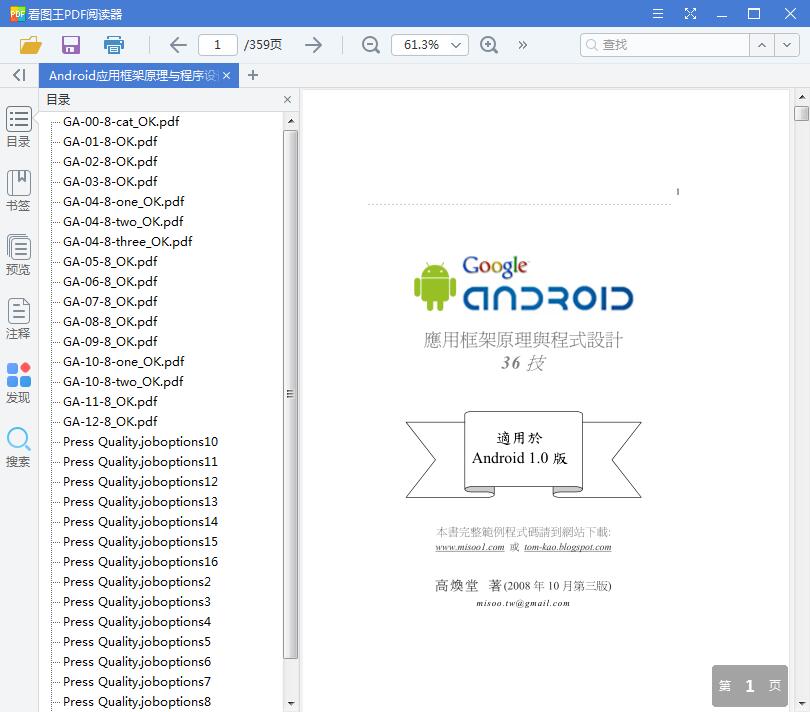Viewport: 810px width, 712px height.
Task: Open the 目录 (contents) sidebar panel
Action: [18, 126]
